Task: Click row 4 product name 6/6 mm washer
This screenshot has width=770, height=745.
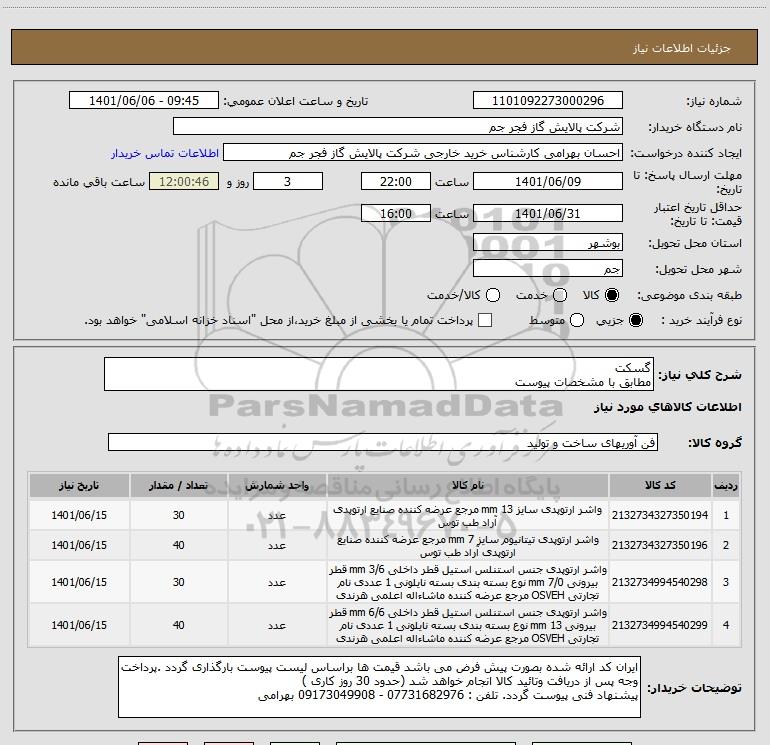Action: click(468, 626)
